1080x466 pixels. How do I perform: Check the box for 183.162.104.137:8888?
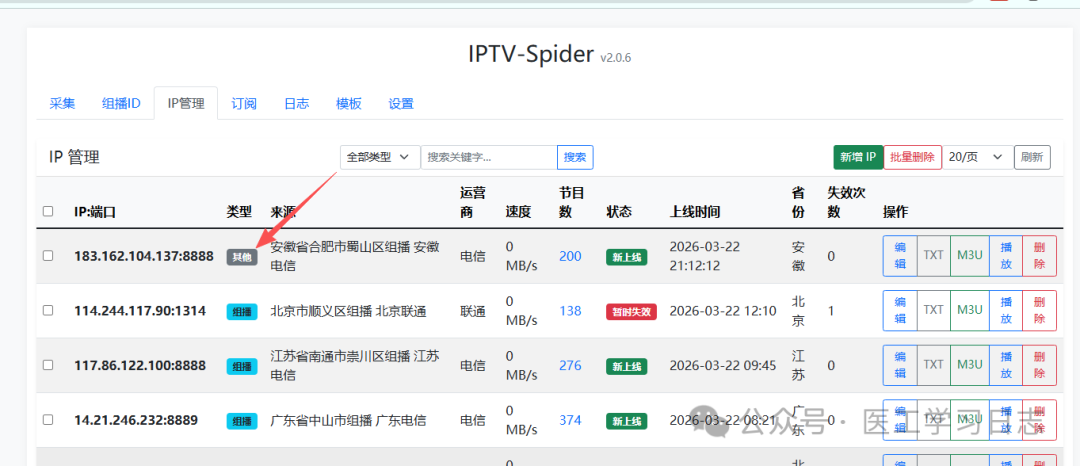pos(48,256)
